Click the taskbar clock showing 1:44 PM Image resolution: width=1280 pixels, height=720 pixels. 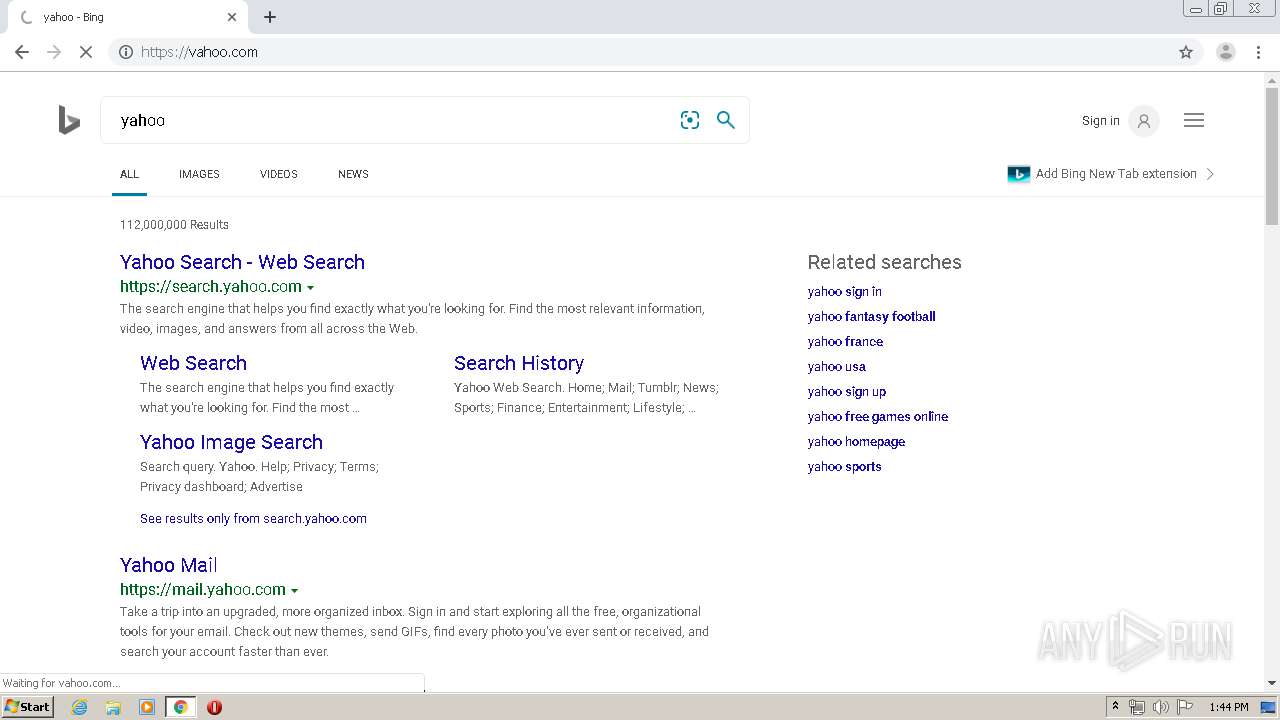pyautogui.click(x=1229, y=707)
